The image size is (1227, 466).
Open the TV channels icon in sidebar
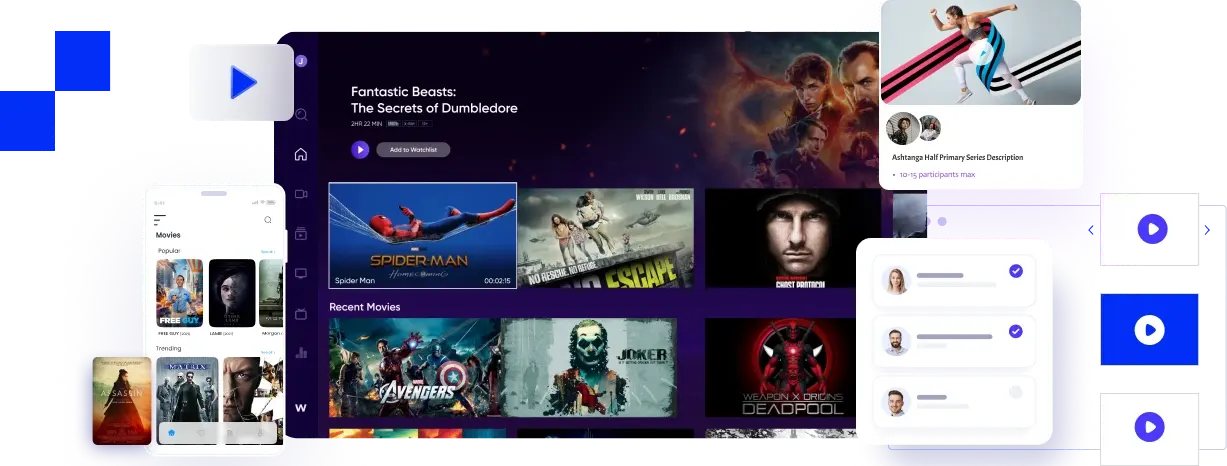pyautogui.click(x=301, y=313)
